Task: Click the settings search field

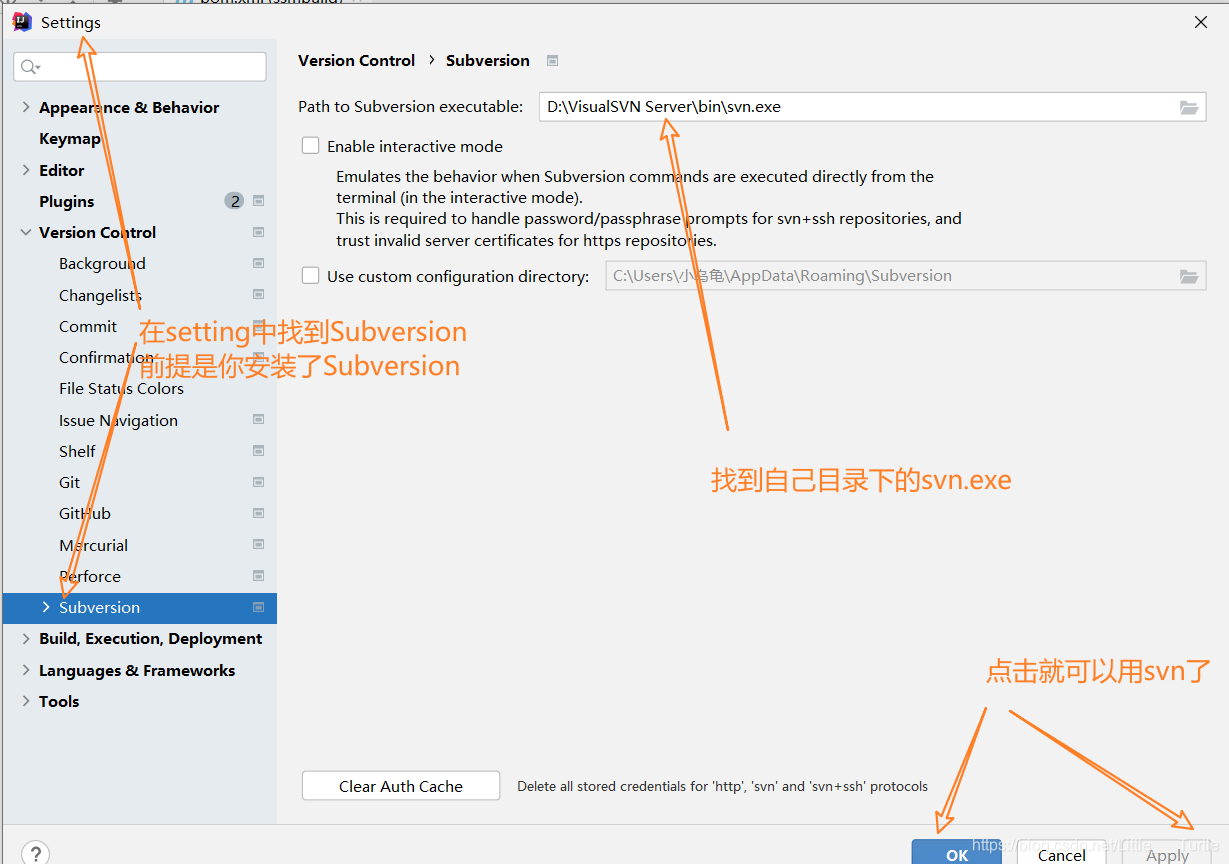Action: pyautogui.click(x=140, y=67)
